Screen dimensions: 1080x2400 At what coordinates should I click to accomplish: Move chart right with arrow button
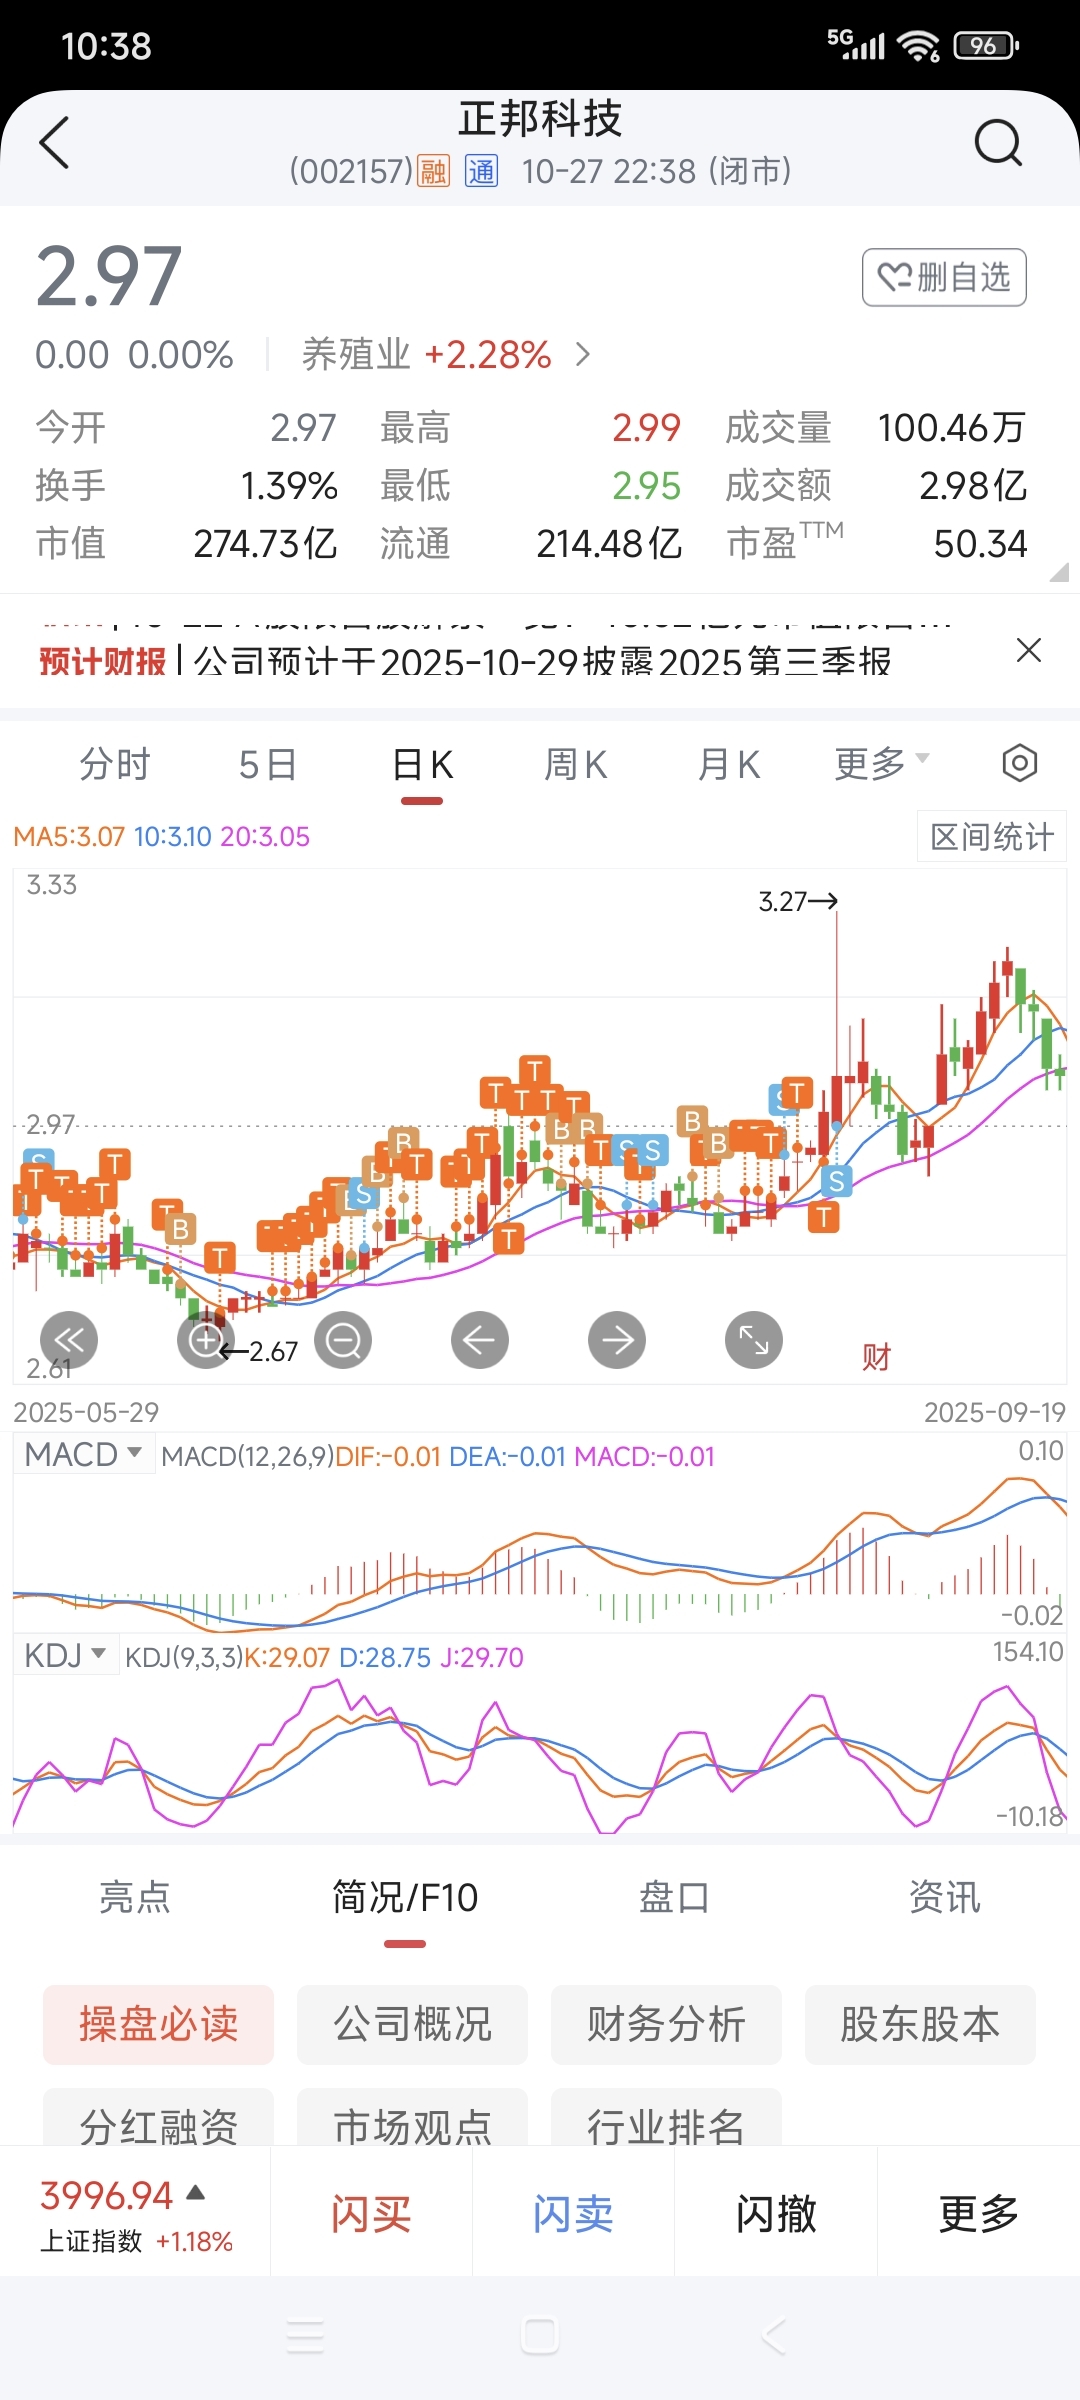click(617, 1340)
